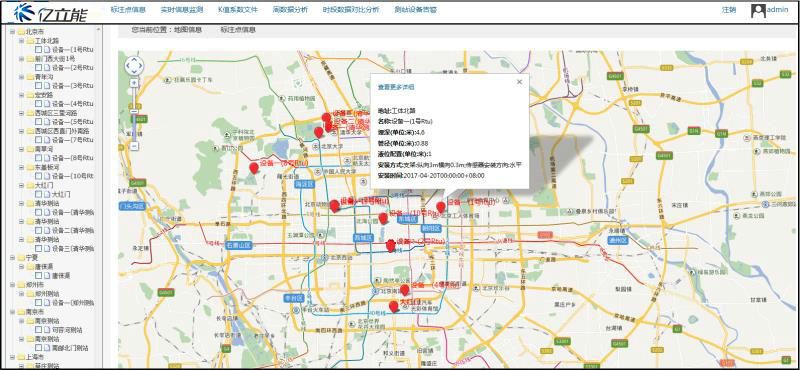Click the admin user avatar icon
This screenshot has height=370, width=800.
click(x=758, y=10)
